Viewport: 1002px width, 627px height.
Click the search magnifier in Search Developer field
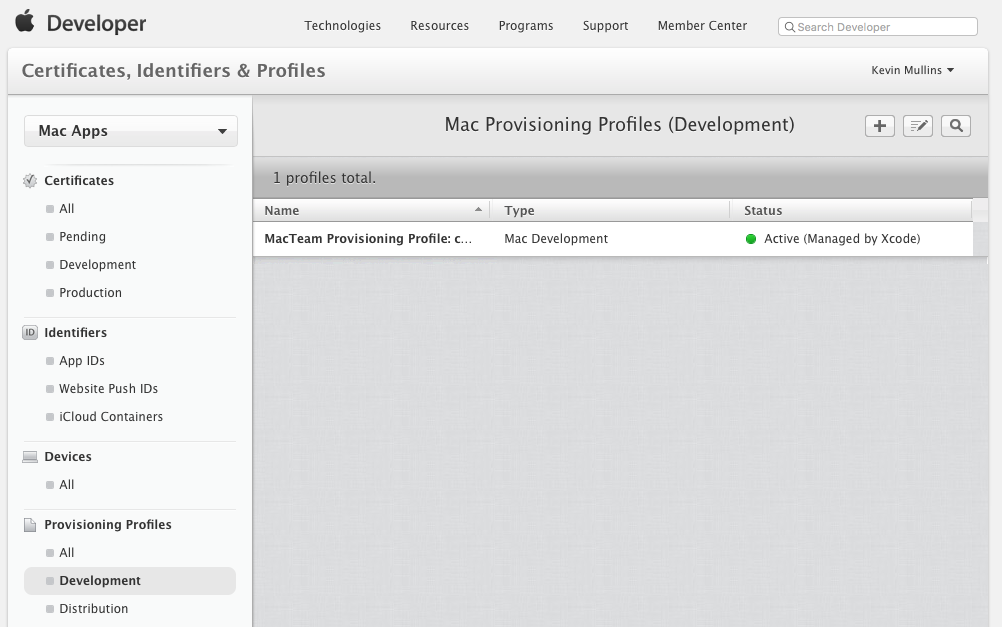point(790,27)
